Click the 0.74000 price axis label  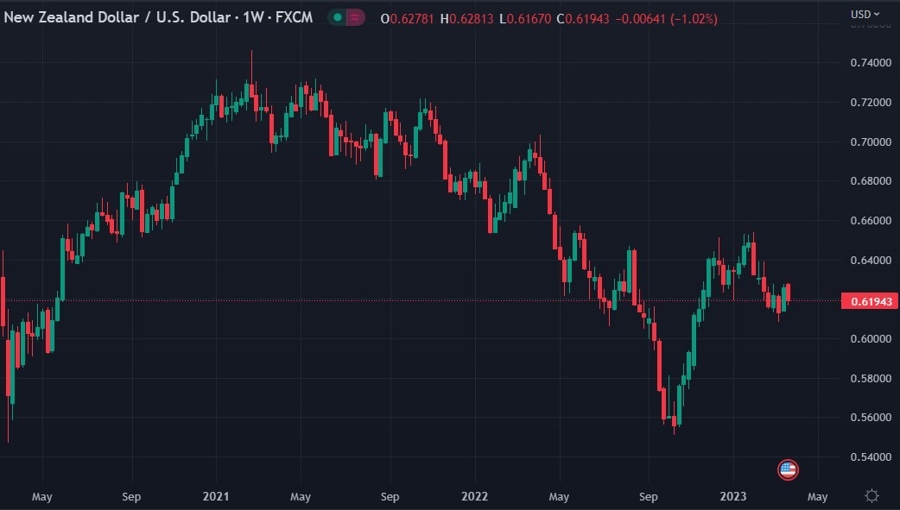871,63
